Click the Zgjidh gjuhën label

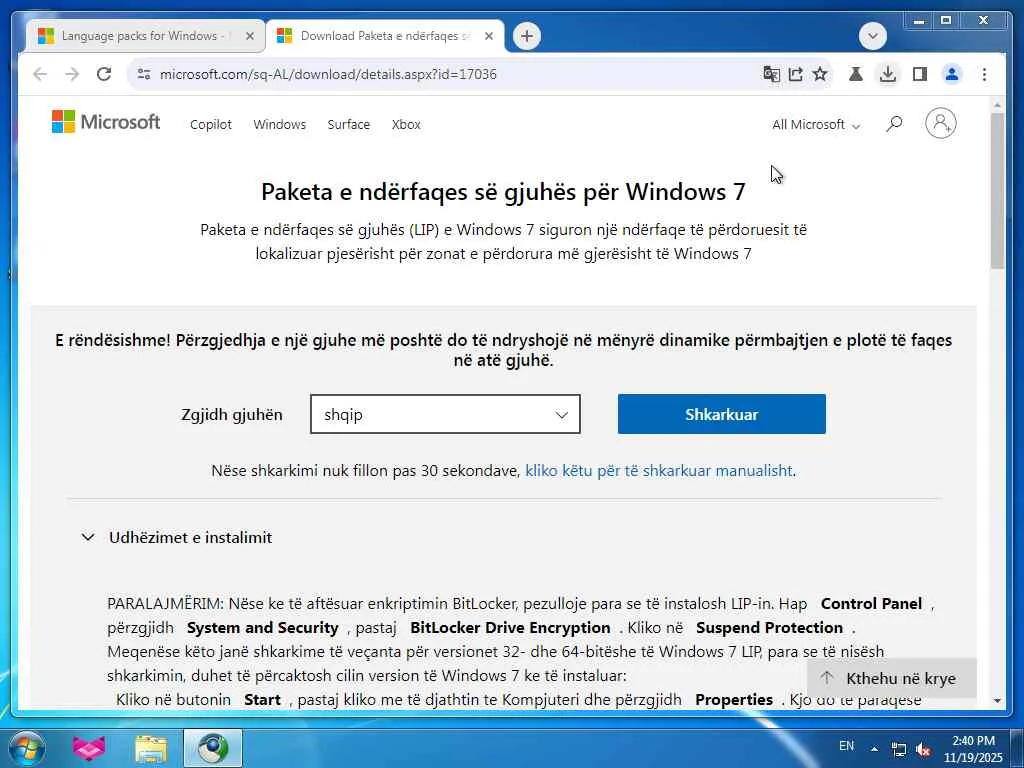[232, 415]
